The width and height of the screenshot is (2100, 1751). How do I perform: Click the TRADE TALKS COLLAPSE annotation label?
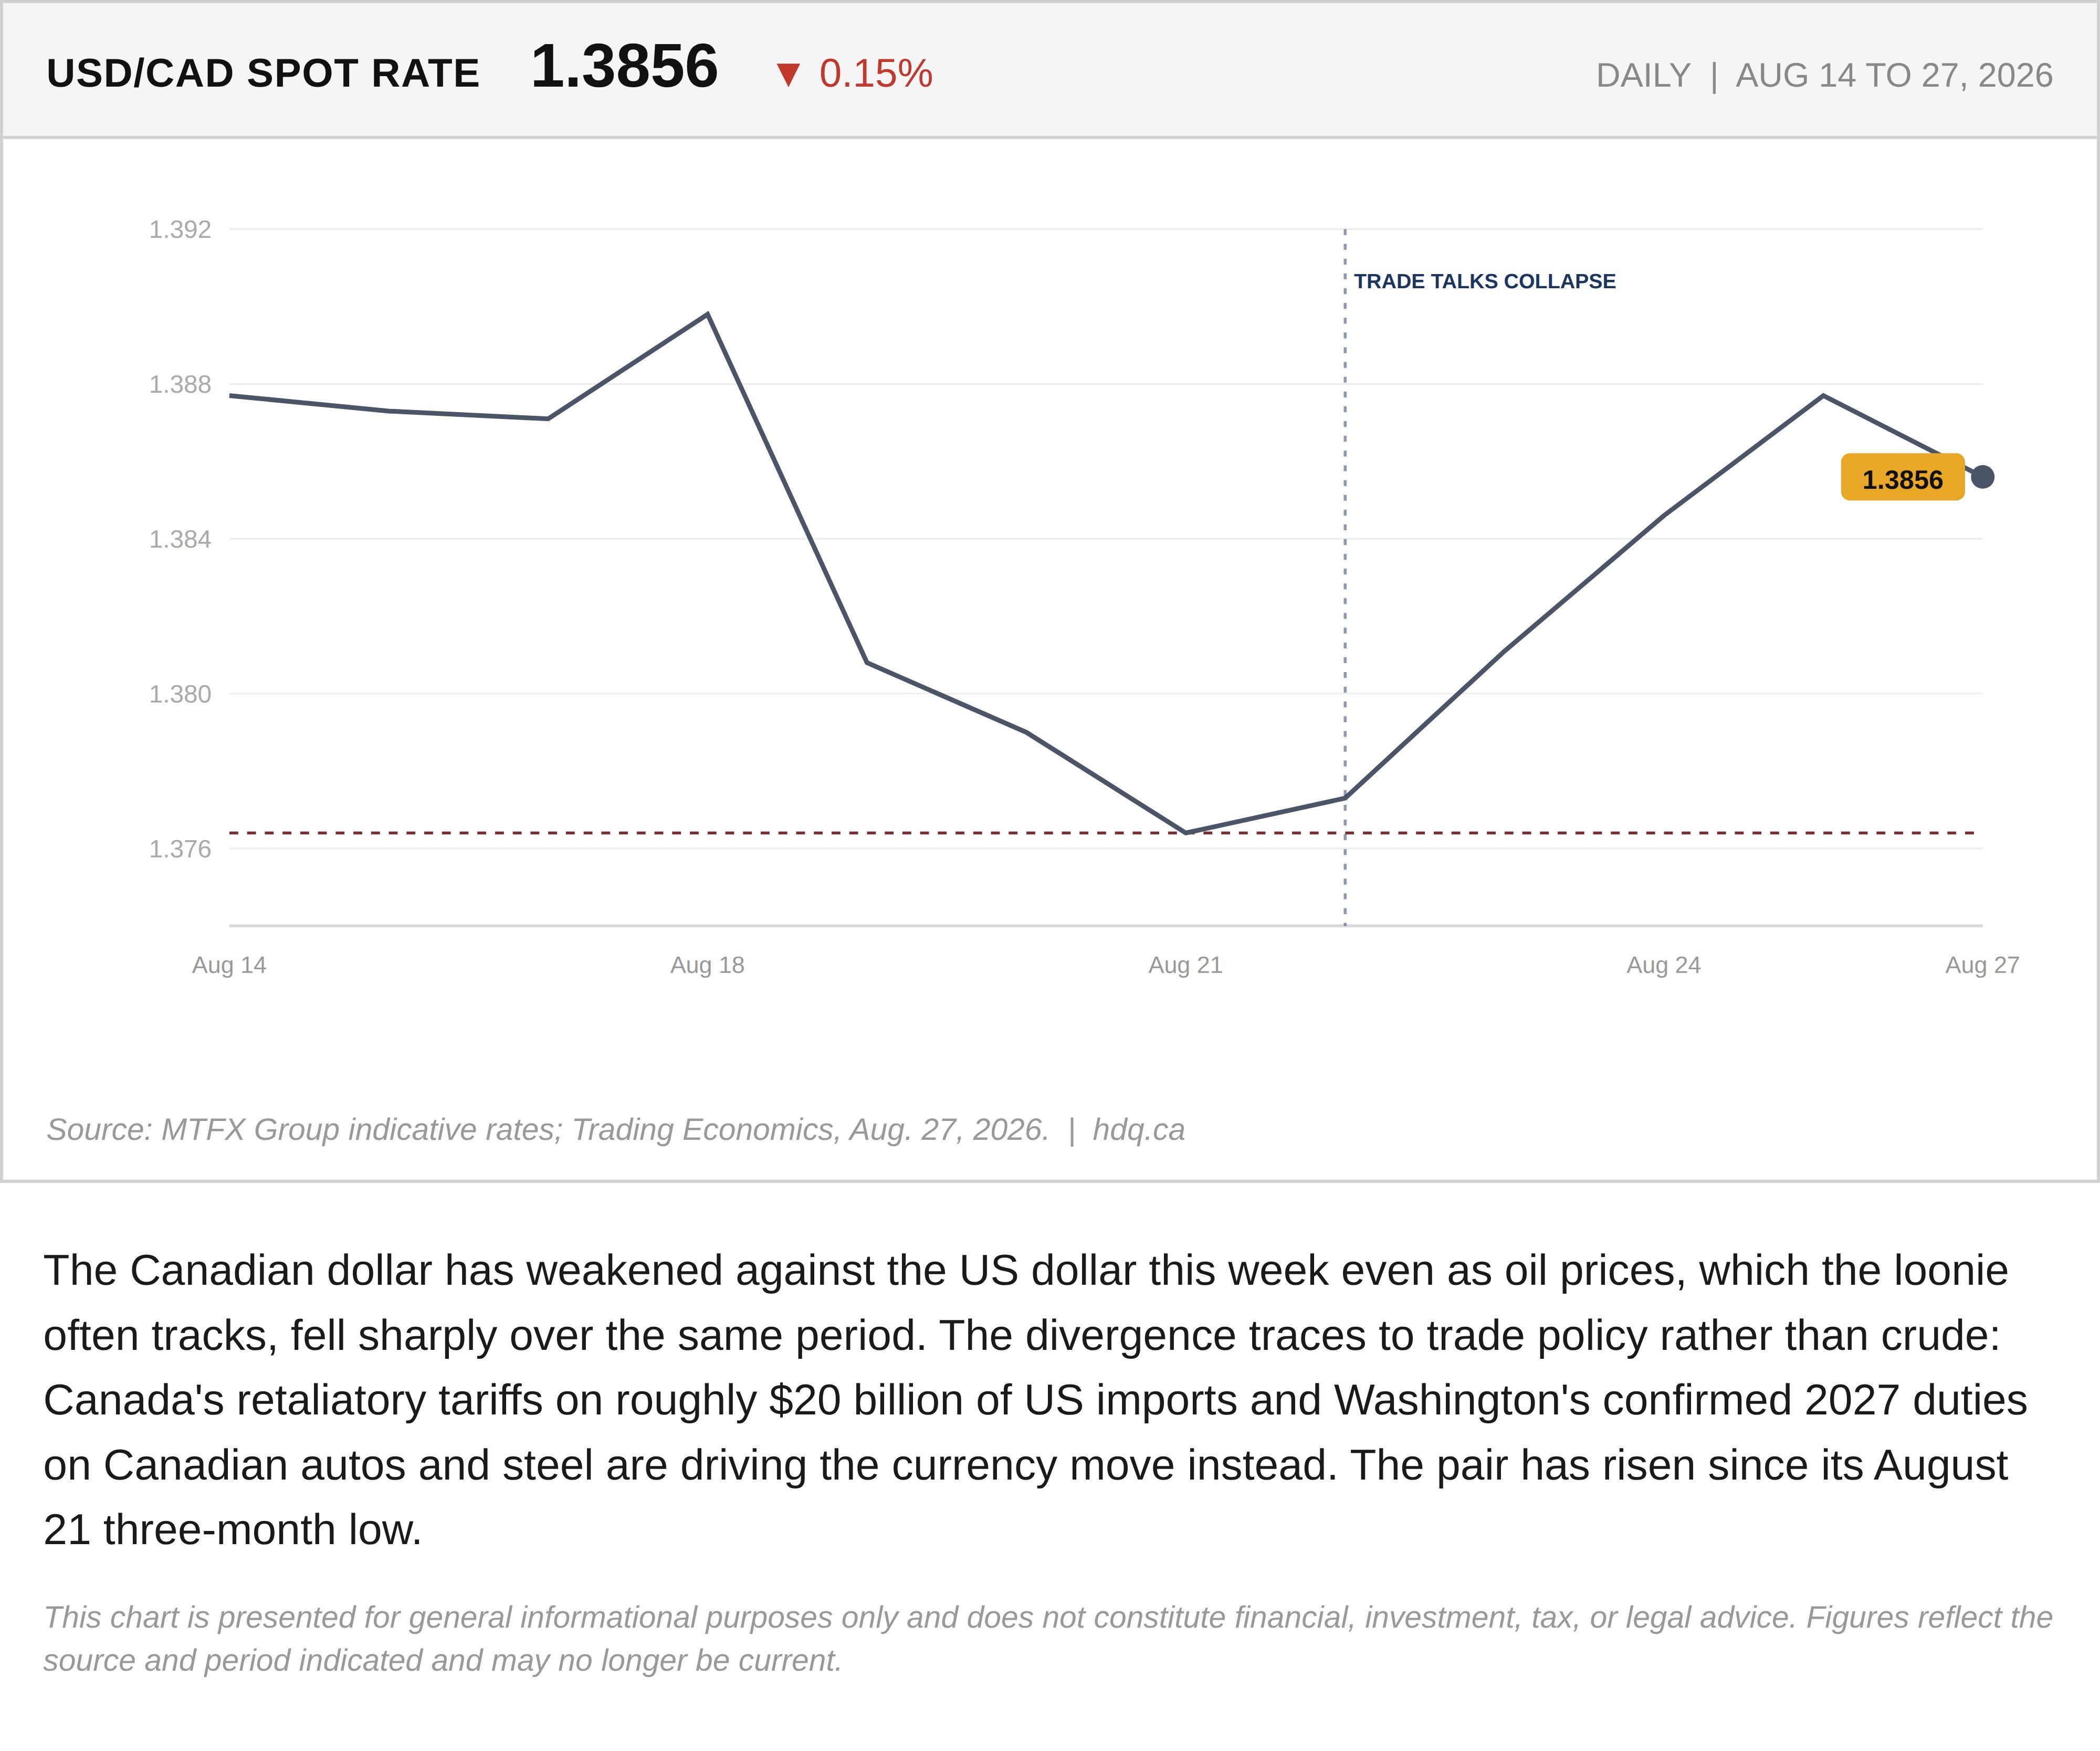(x=1484, y=282)
